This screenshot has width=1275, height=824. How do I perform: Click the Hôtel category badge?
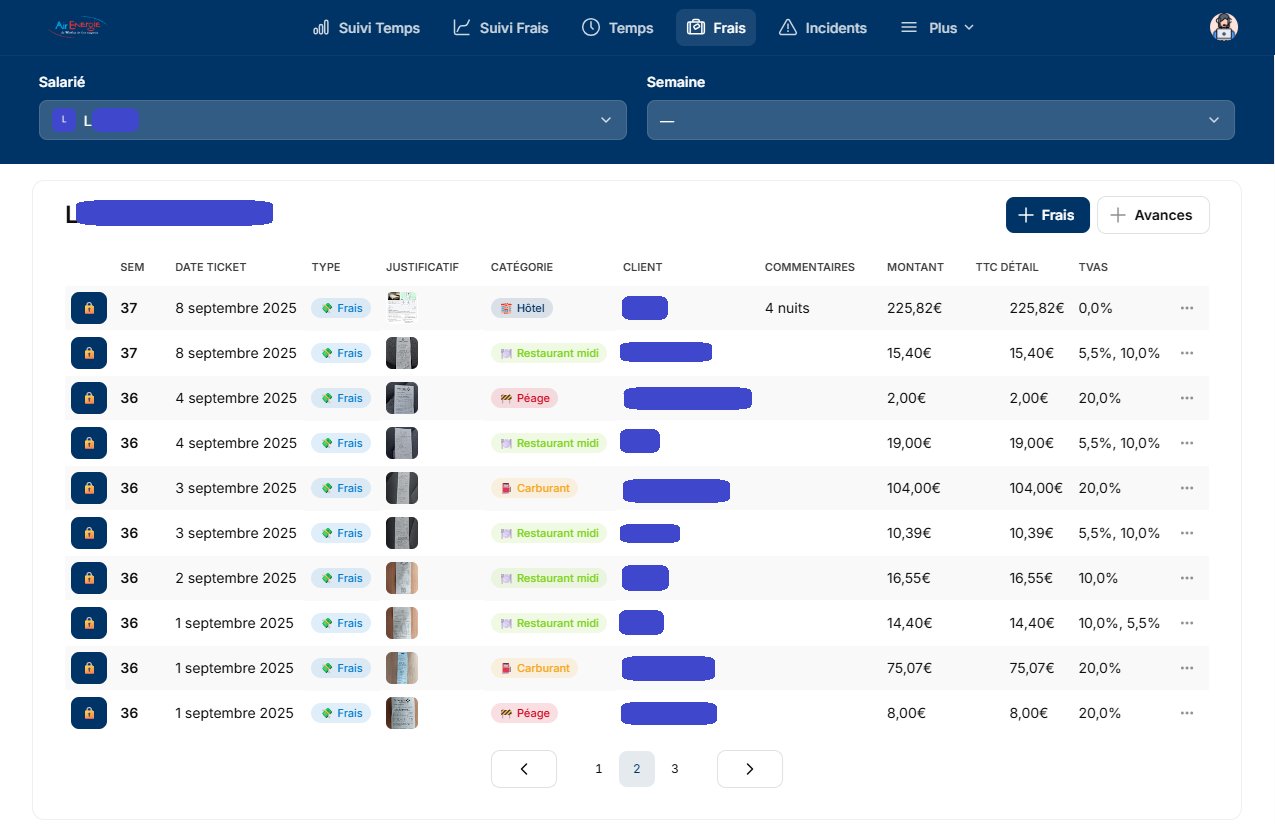(x=522, y=308)
